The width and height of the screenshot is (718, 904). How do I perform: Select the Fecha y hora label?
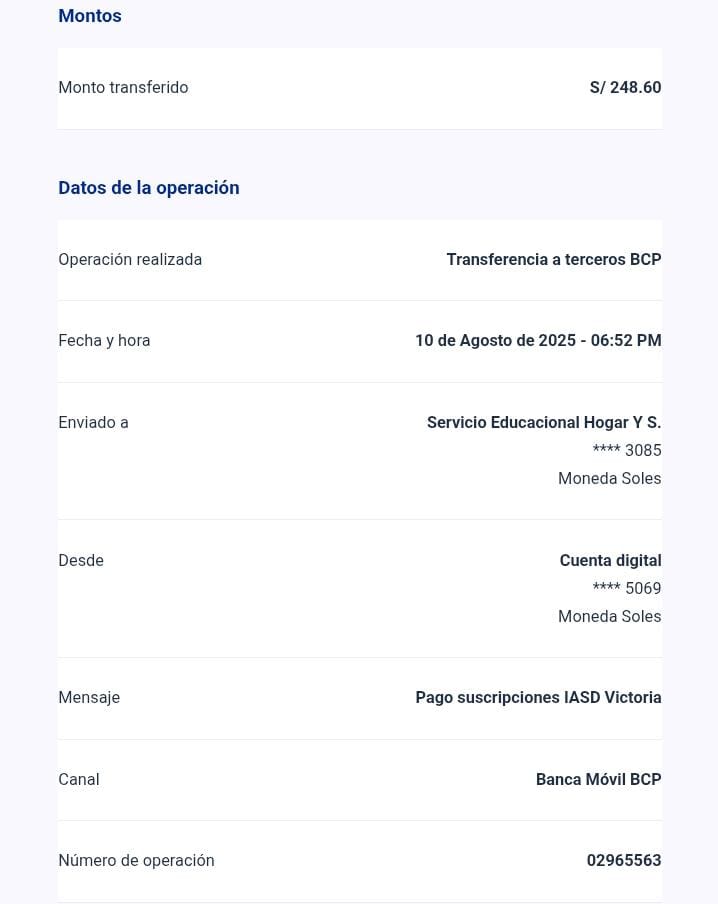coord(104,341)
